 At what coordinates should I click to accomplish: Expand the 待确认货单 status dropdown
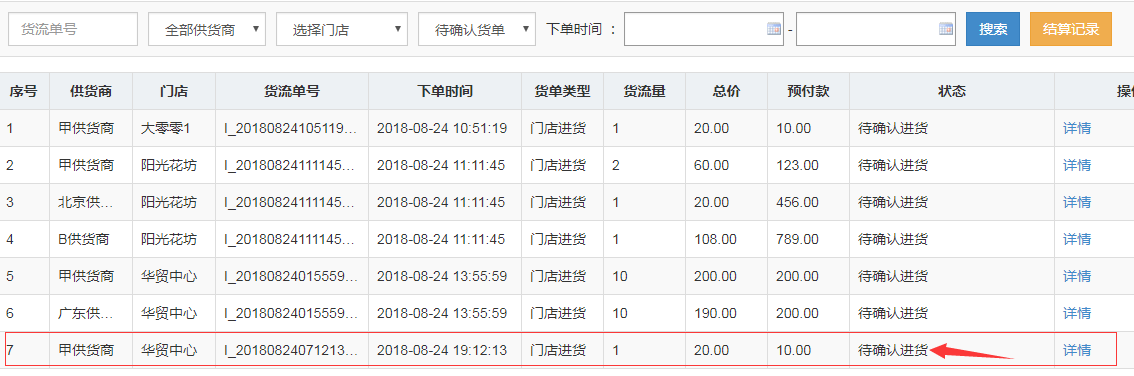477,30
